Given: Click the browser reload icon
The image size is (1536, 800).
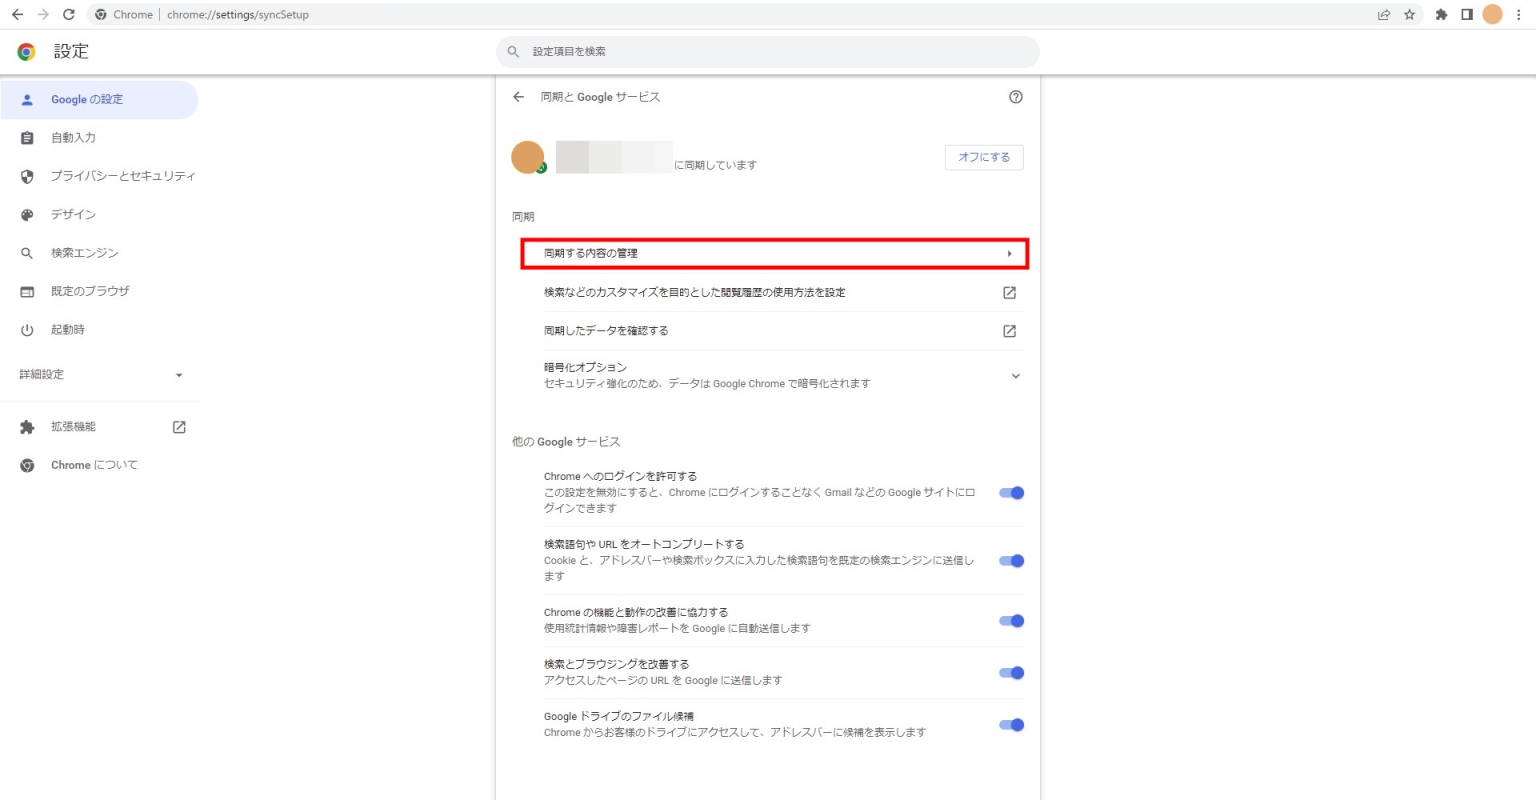Looking at the screenshot, I should [68, 15].
